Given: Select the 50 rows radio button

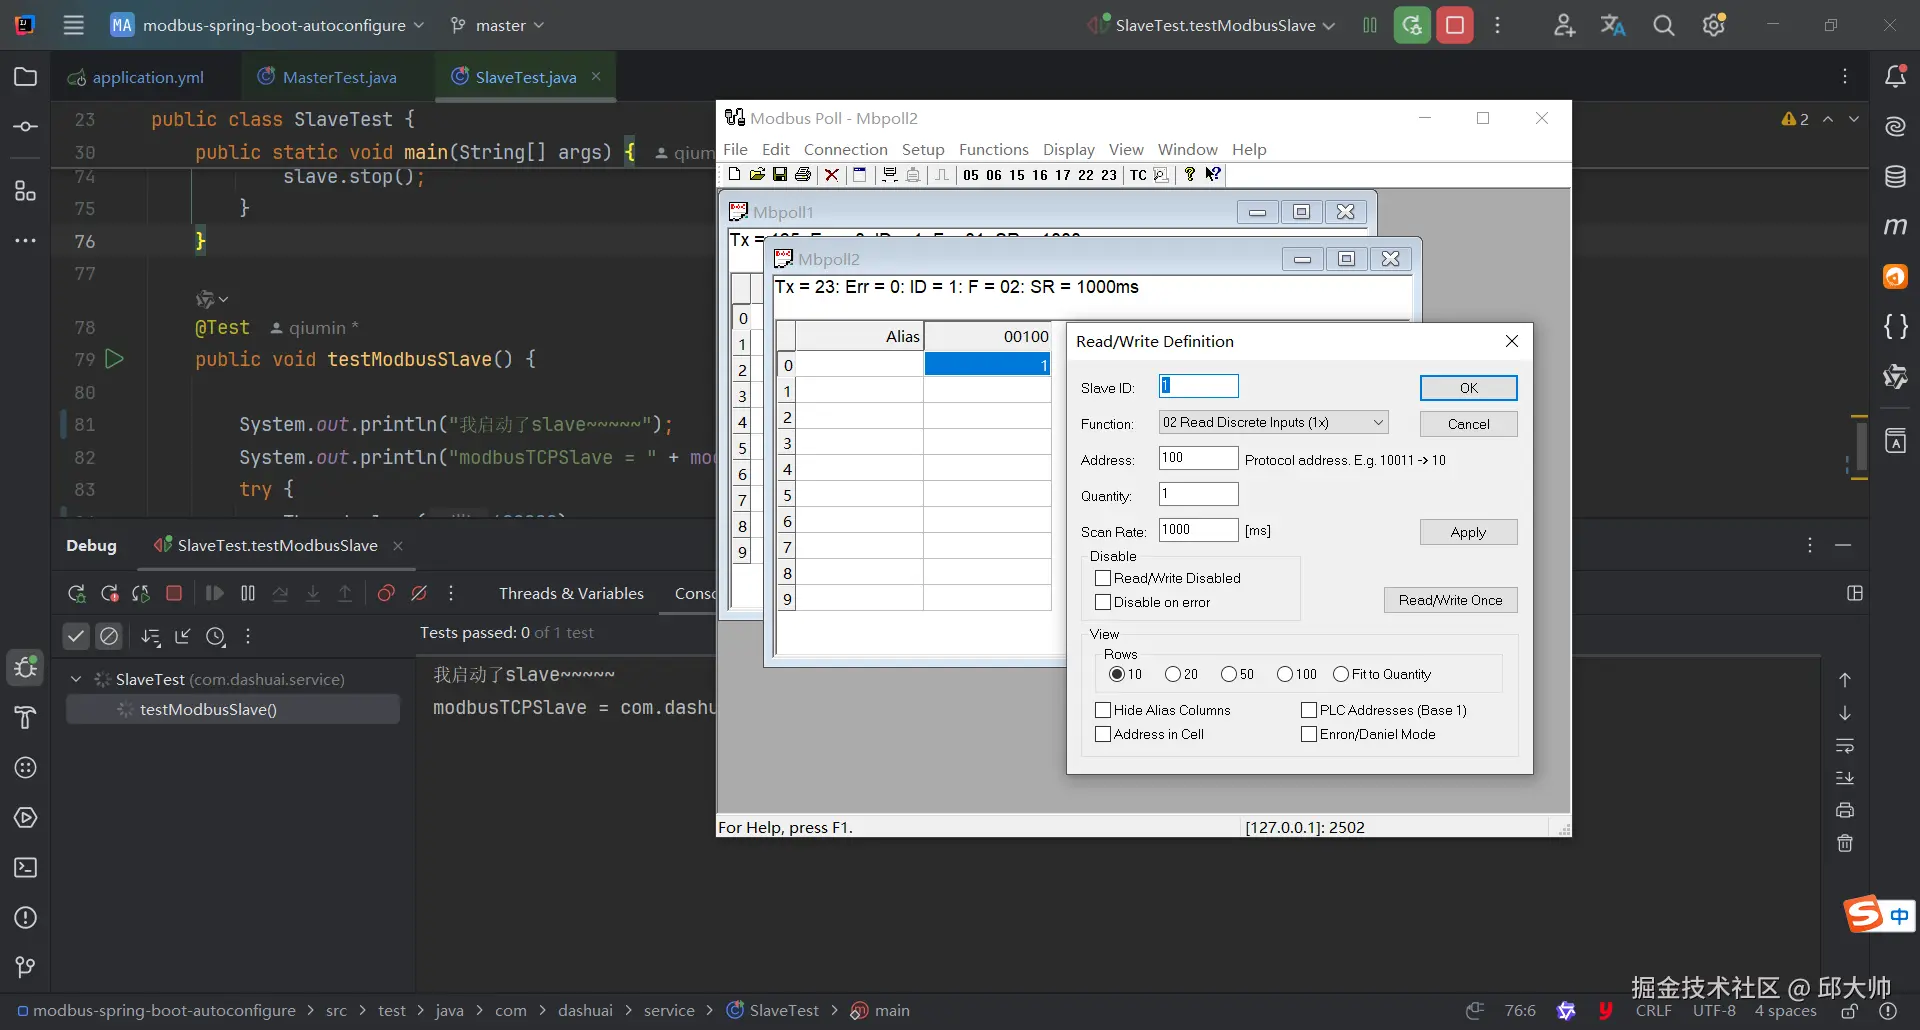Looking at the screenshot, I should 1229,674.
